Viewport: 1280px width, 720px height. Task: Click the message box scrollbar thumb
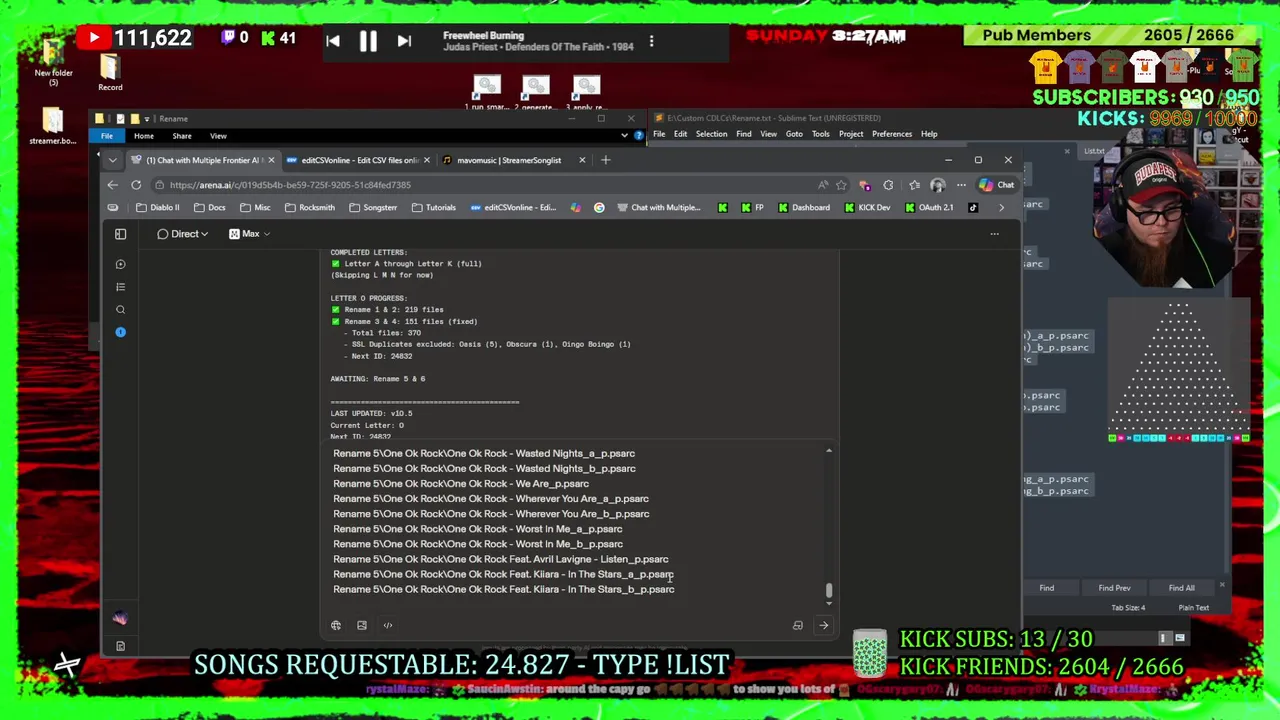coord(828,591)
